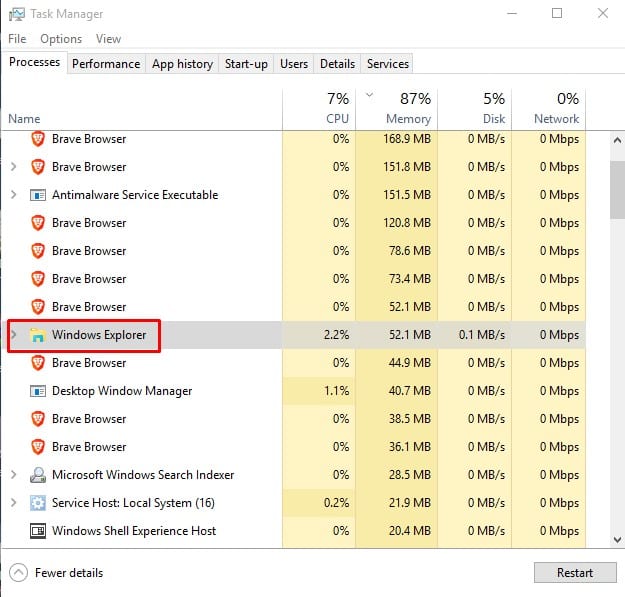Expand Antimalware Service Executable process
This screenshot has height=597, width=625.
tap(14, 195)
